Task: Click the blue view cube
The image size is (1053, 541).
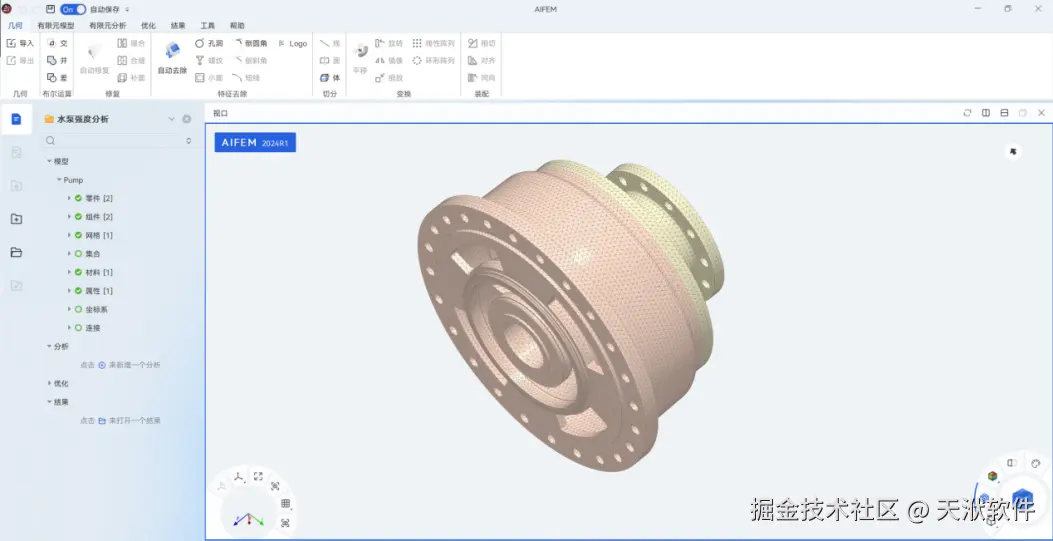Action: tap(1022, 499)
